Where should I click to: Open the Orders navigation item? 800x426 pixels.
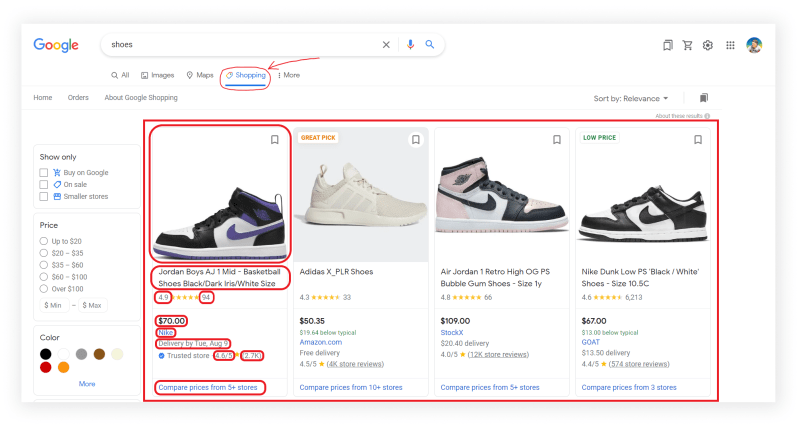pyautogui.click(x=78, y=97)
